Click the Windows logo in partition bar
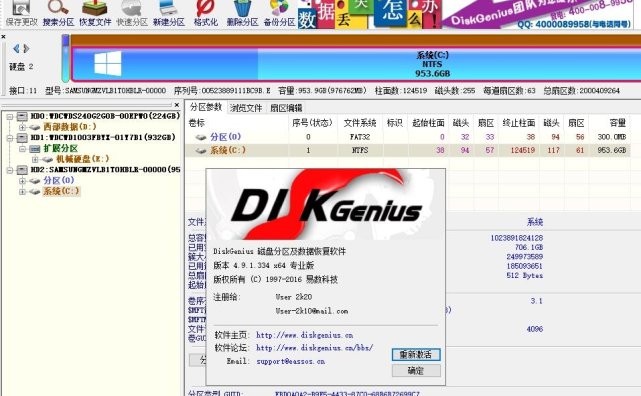 (108, 63)
